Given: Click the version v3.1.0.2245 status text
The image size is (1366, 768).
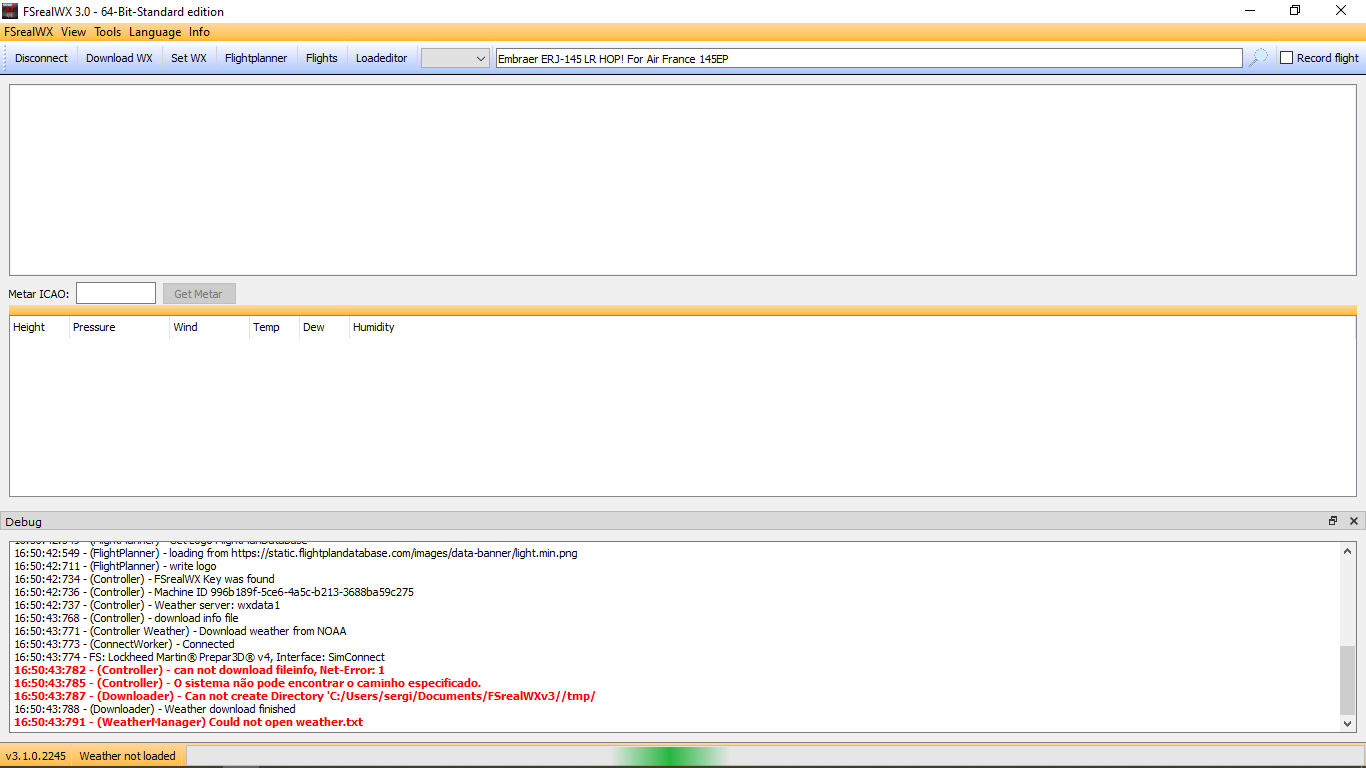Looking at the screenshot, I should point(36,756).
